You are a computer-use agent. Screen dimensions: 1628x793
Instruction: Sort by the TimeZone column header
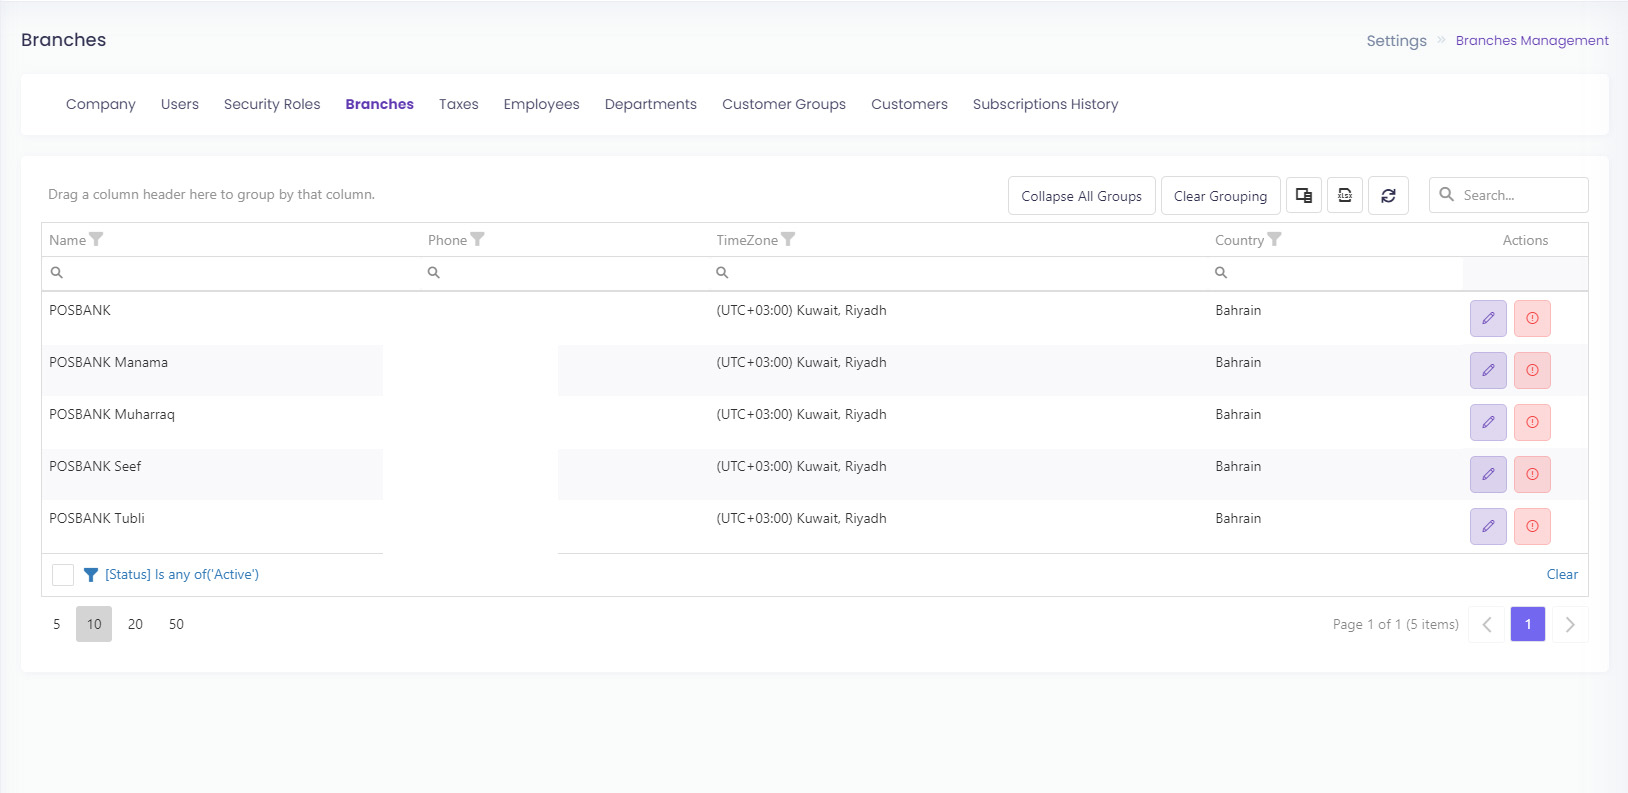(x=747, y=240)
